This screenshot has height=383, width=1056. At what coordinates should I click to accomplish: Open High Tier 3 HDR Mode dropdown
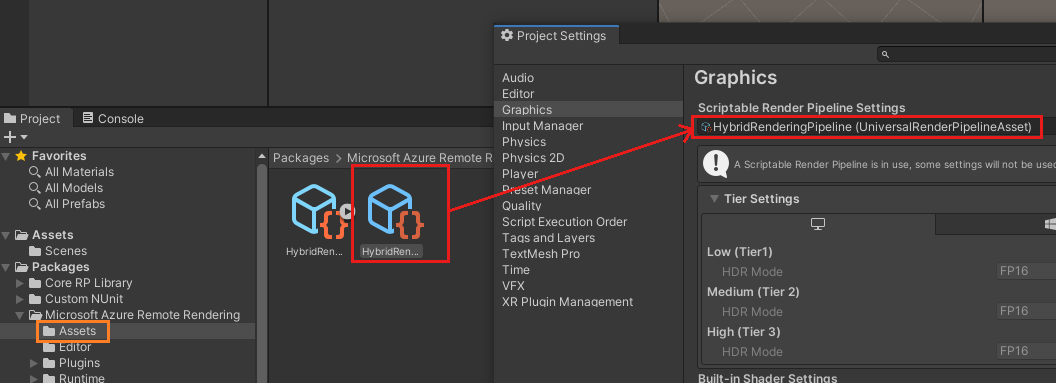[1026, 351]
